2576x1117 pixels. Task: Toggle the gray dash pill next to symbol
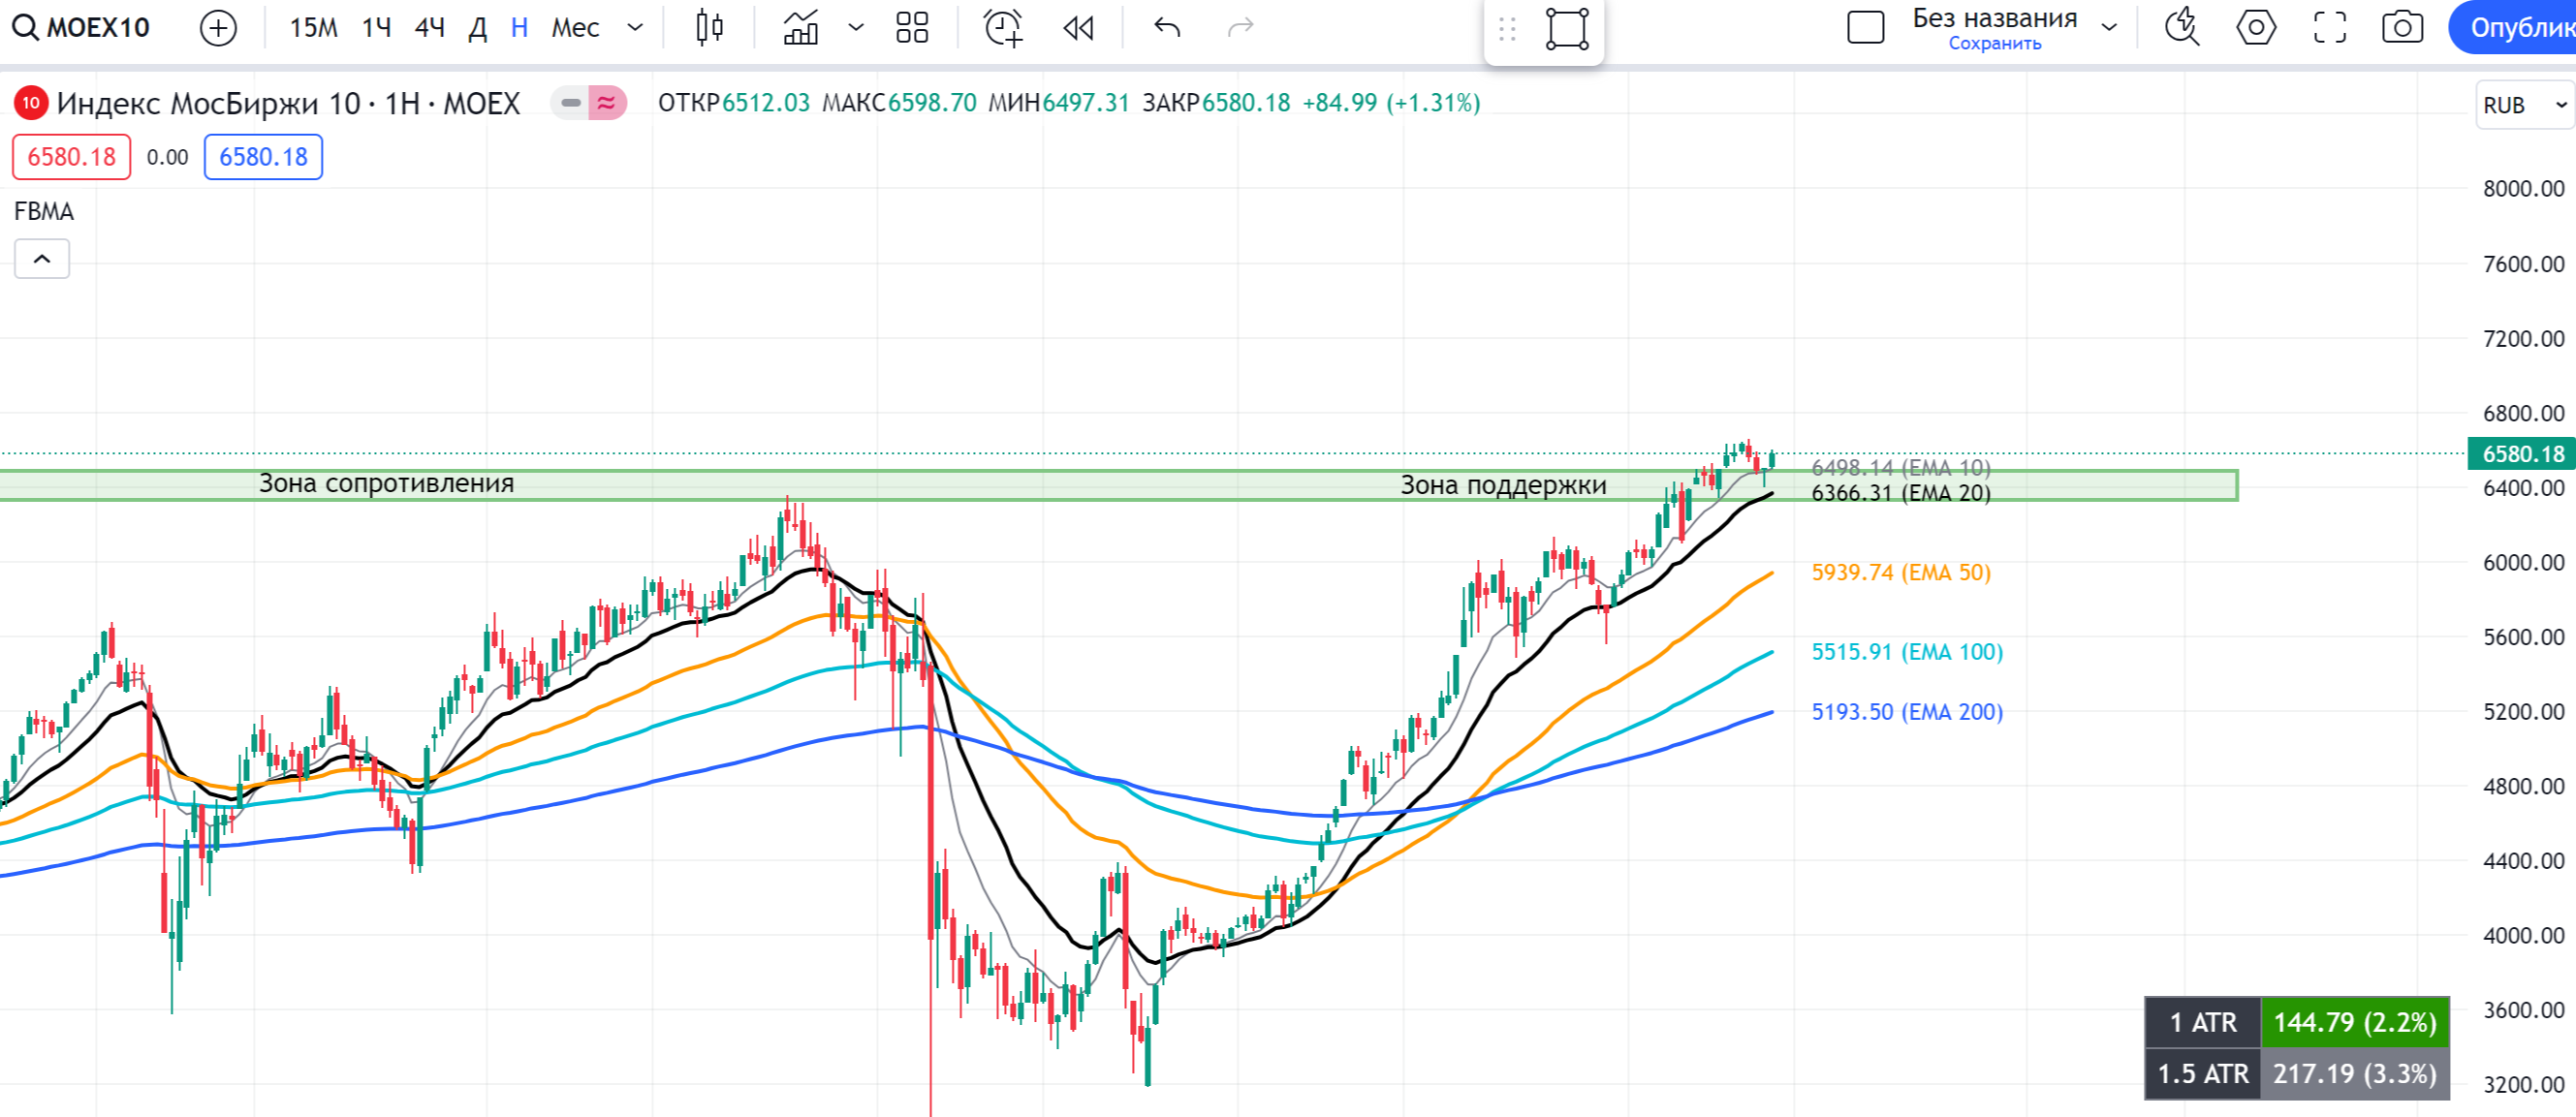click(x=571, y=103)
